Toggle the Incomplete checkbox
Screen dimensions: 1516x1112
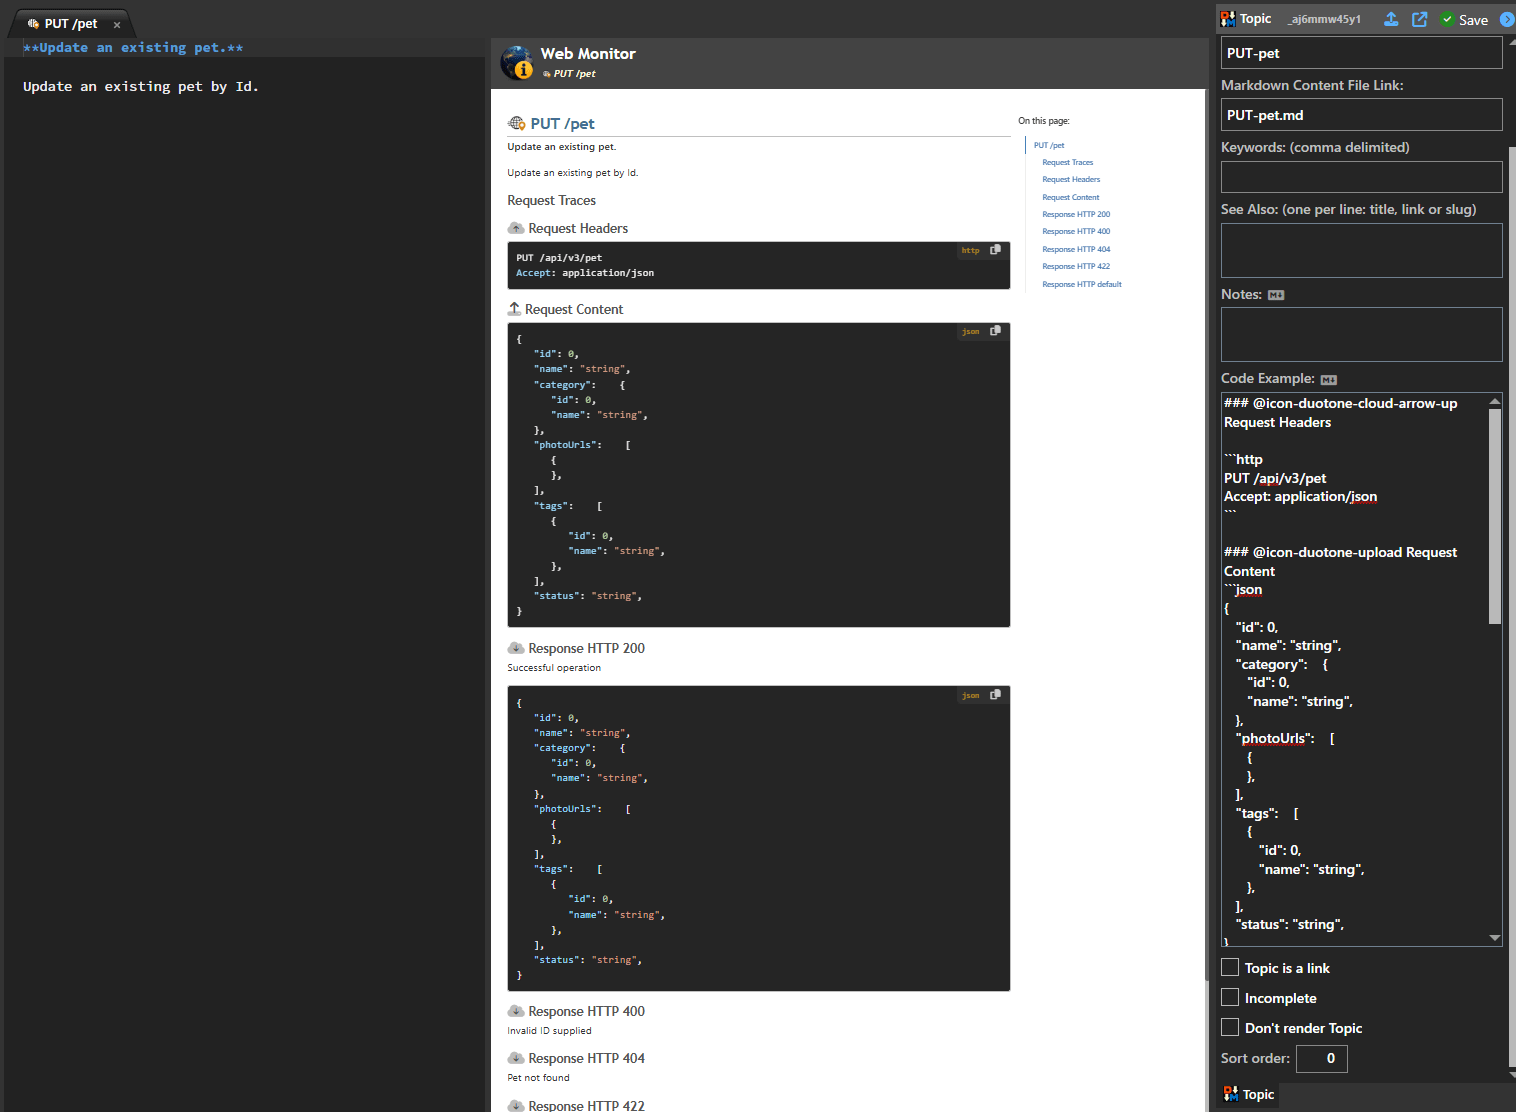[1230, 997]
